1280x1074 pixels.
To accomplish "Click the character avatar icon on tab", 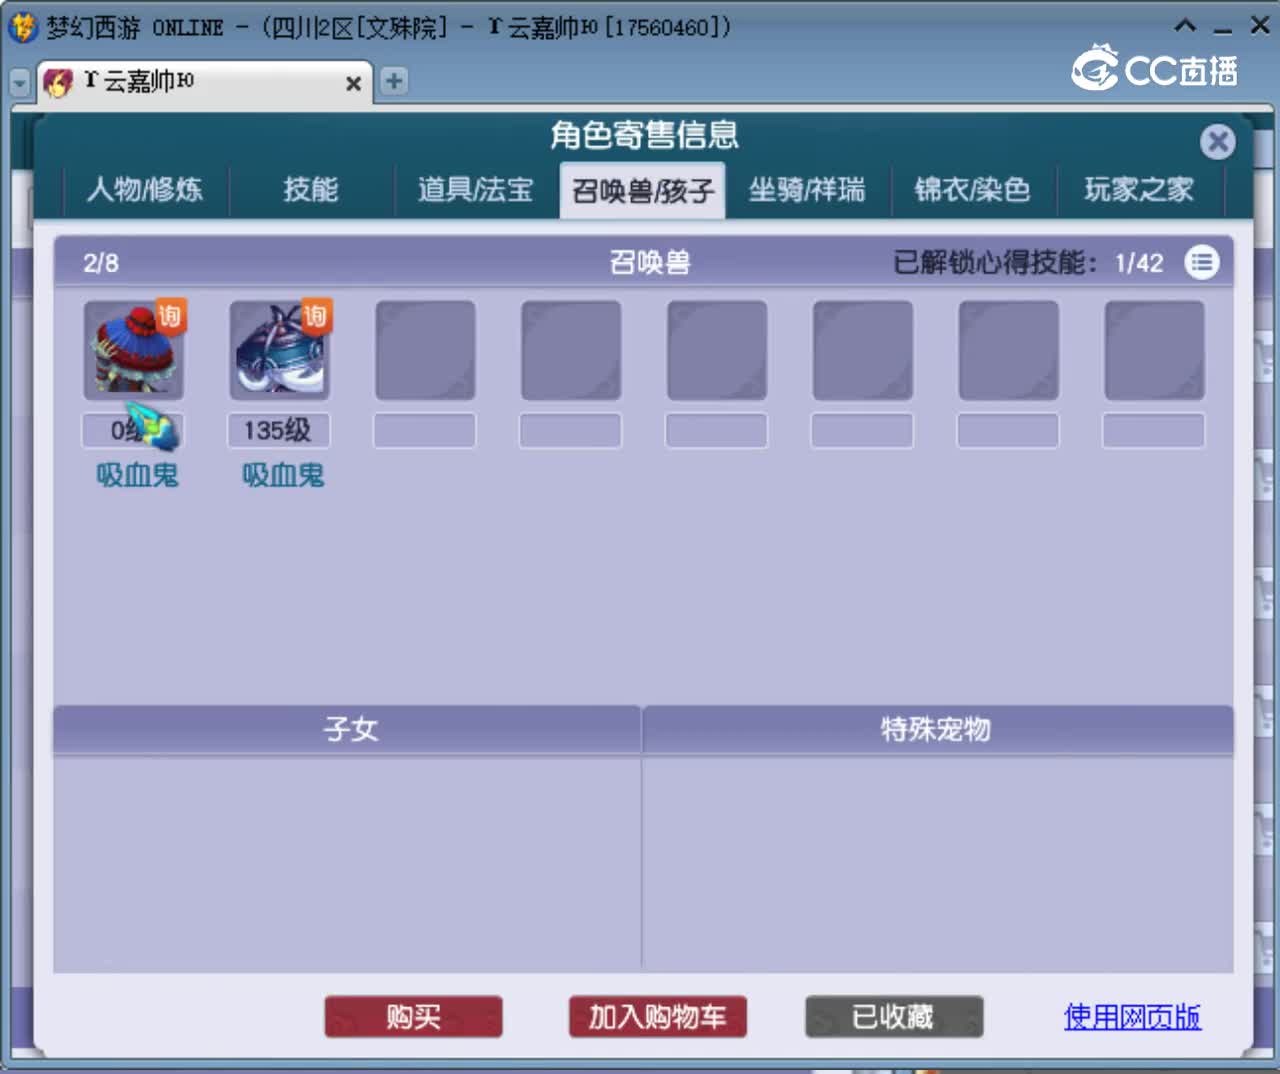I will [58, 82].
